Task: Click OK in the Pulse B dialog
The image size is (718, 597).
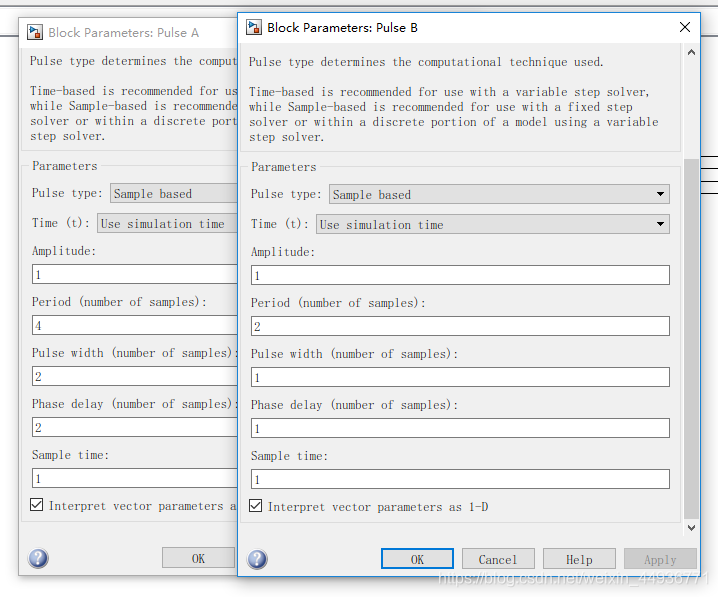Action: pyautogui.click(x=417, y=559)
